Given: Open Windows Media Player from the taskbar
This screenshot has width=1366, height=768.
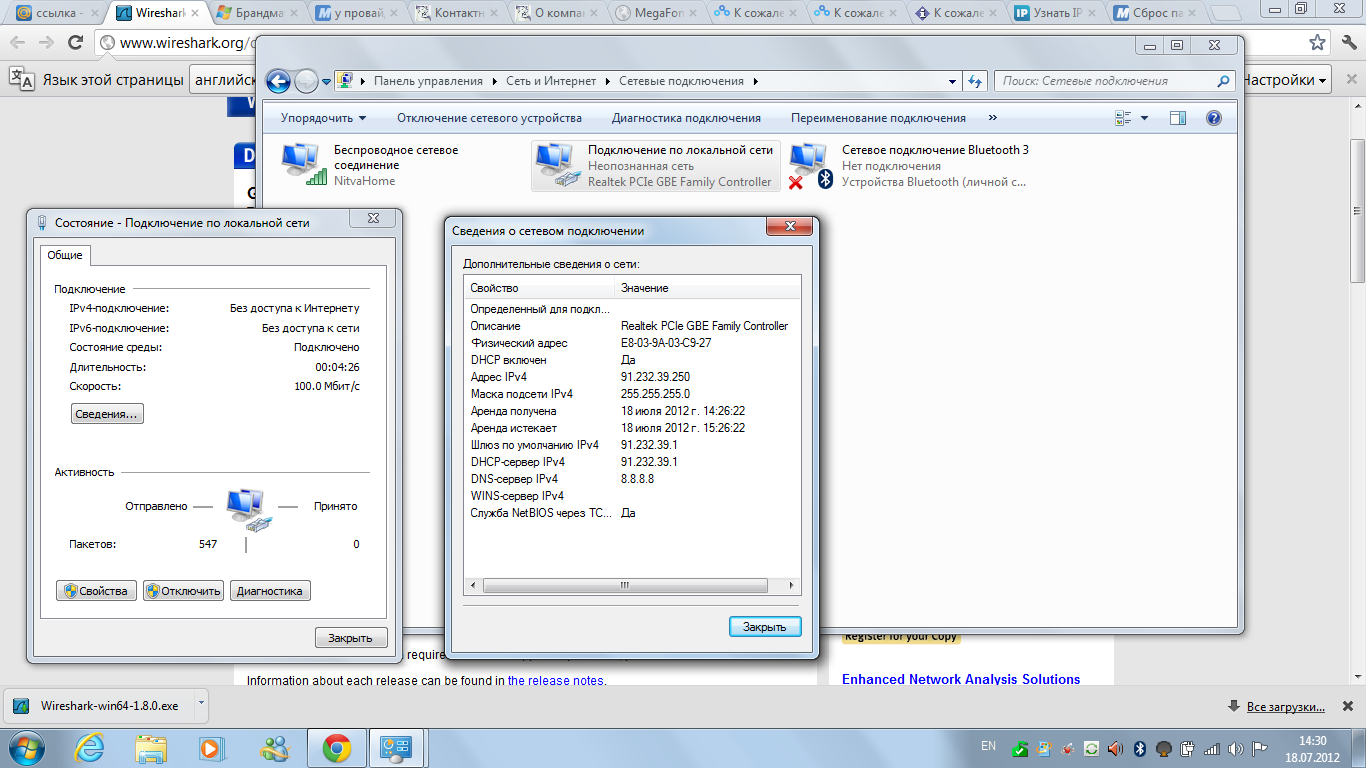Looking at the screenshot, I should click(211, 747).
